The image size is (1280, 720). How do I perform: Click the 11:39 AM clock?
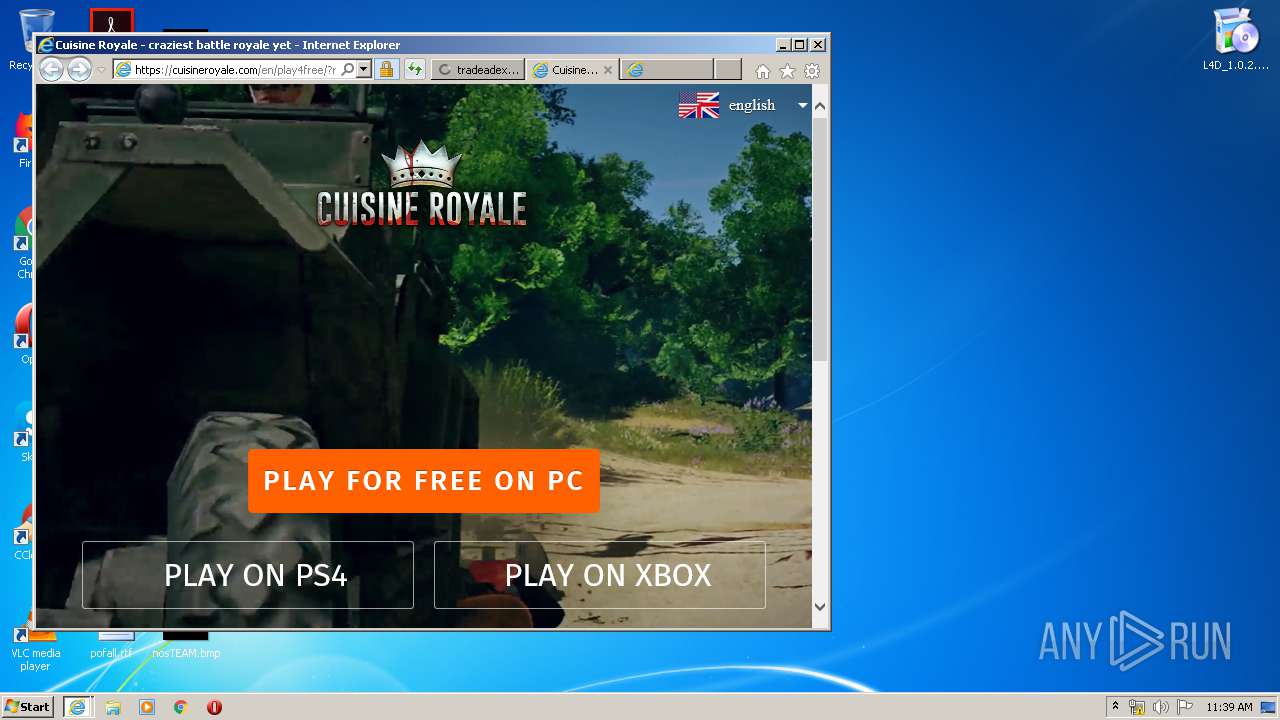point(1229,707)
